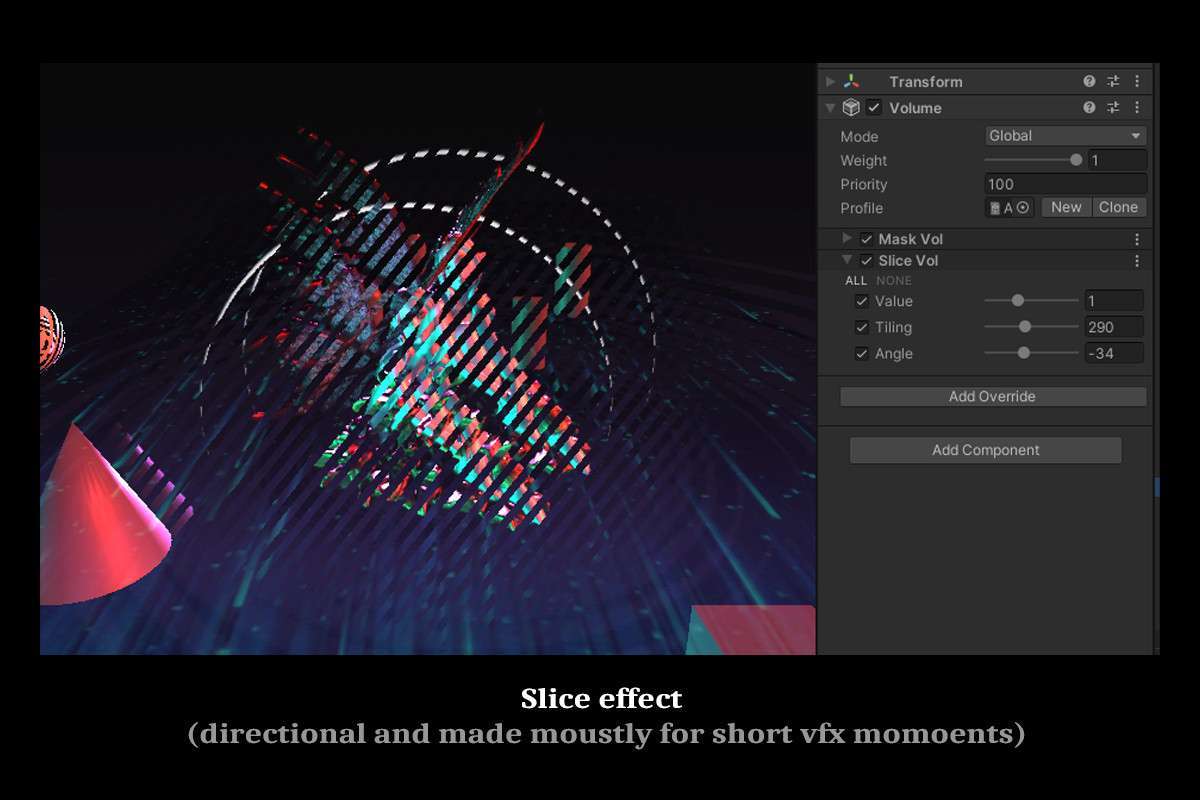The width and height of the screenshot is (1200, 800).
Task: Click the New profile button
Action: pos(1066,207)
